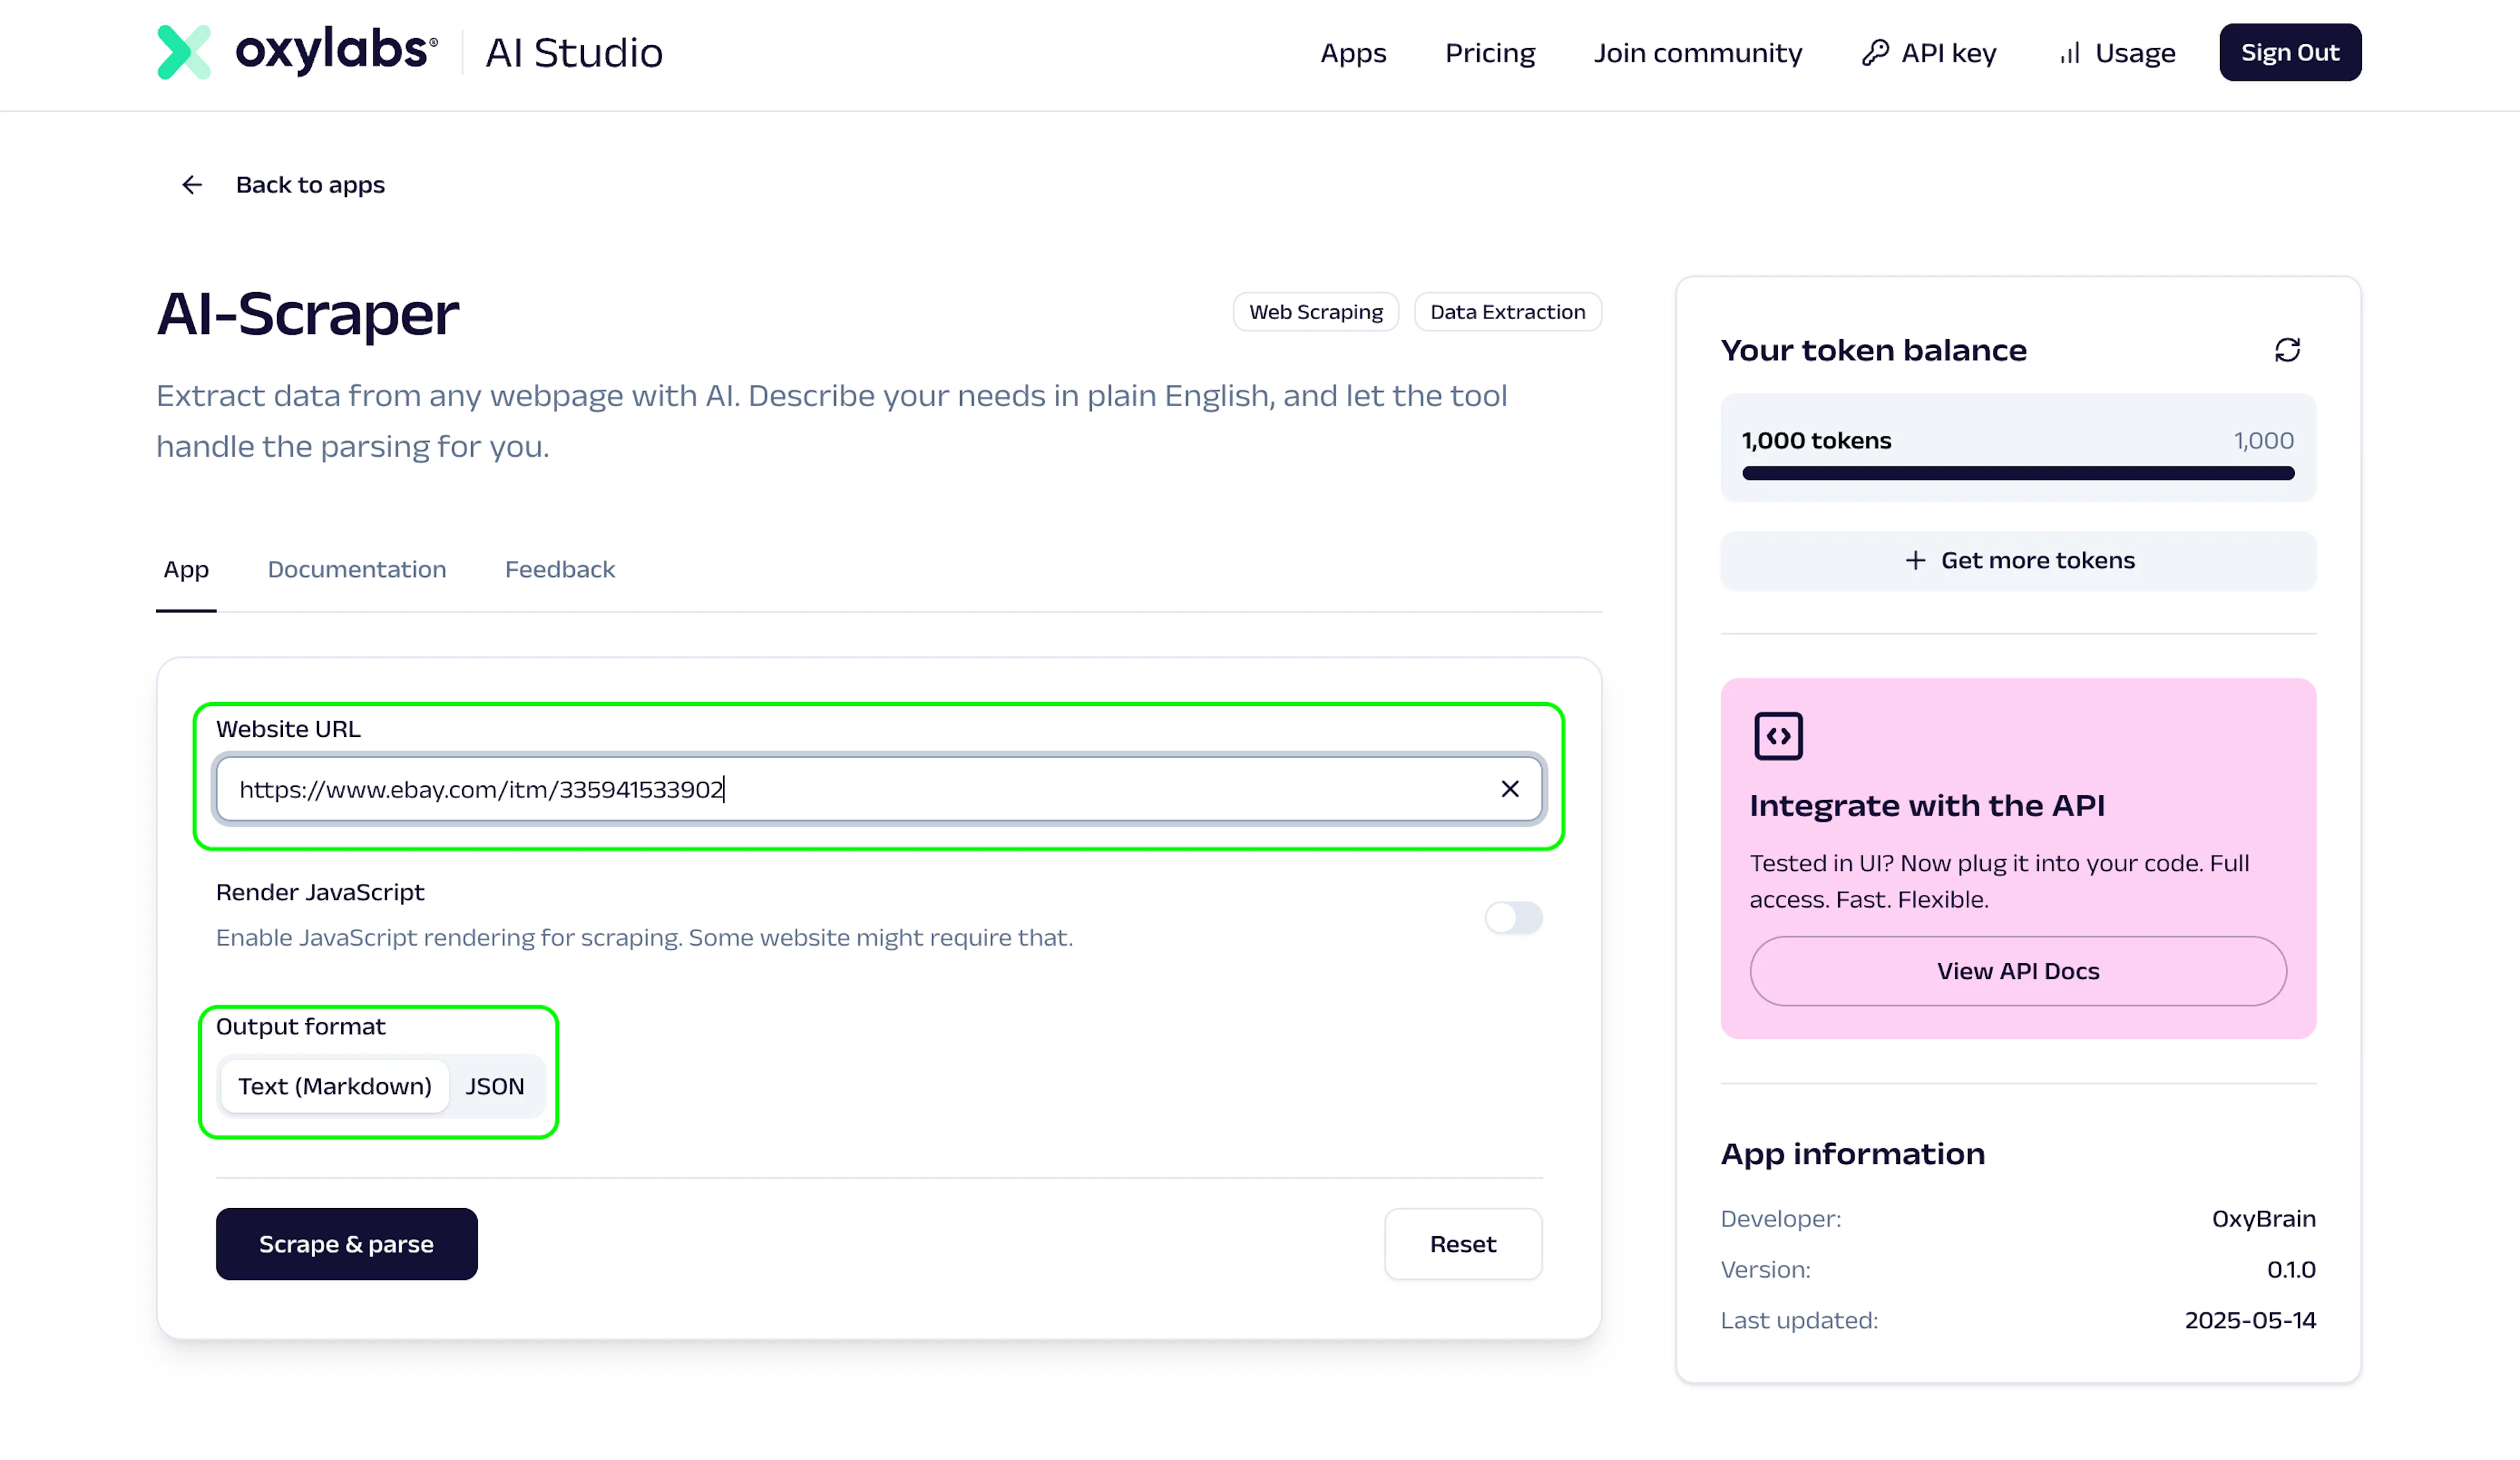Select Text (Markdown) output format
The image size is (2520, 1460).
pos(335,1086)
